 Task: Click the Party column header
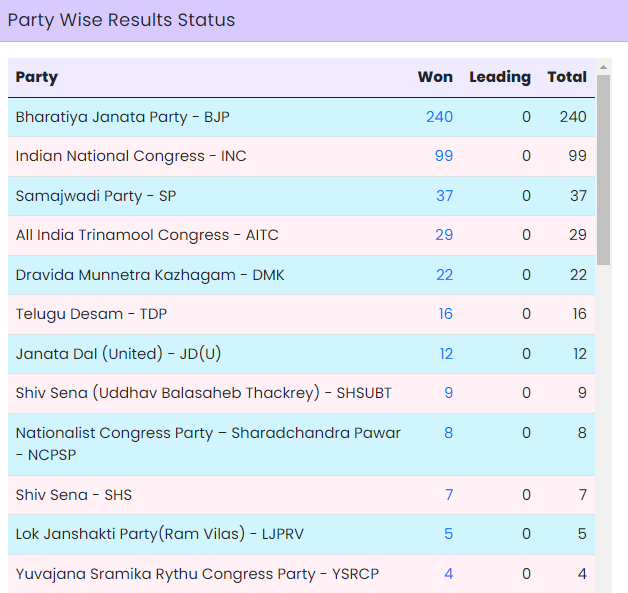pyautogui.click(x=37, y=77)
